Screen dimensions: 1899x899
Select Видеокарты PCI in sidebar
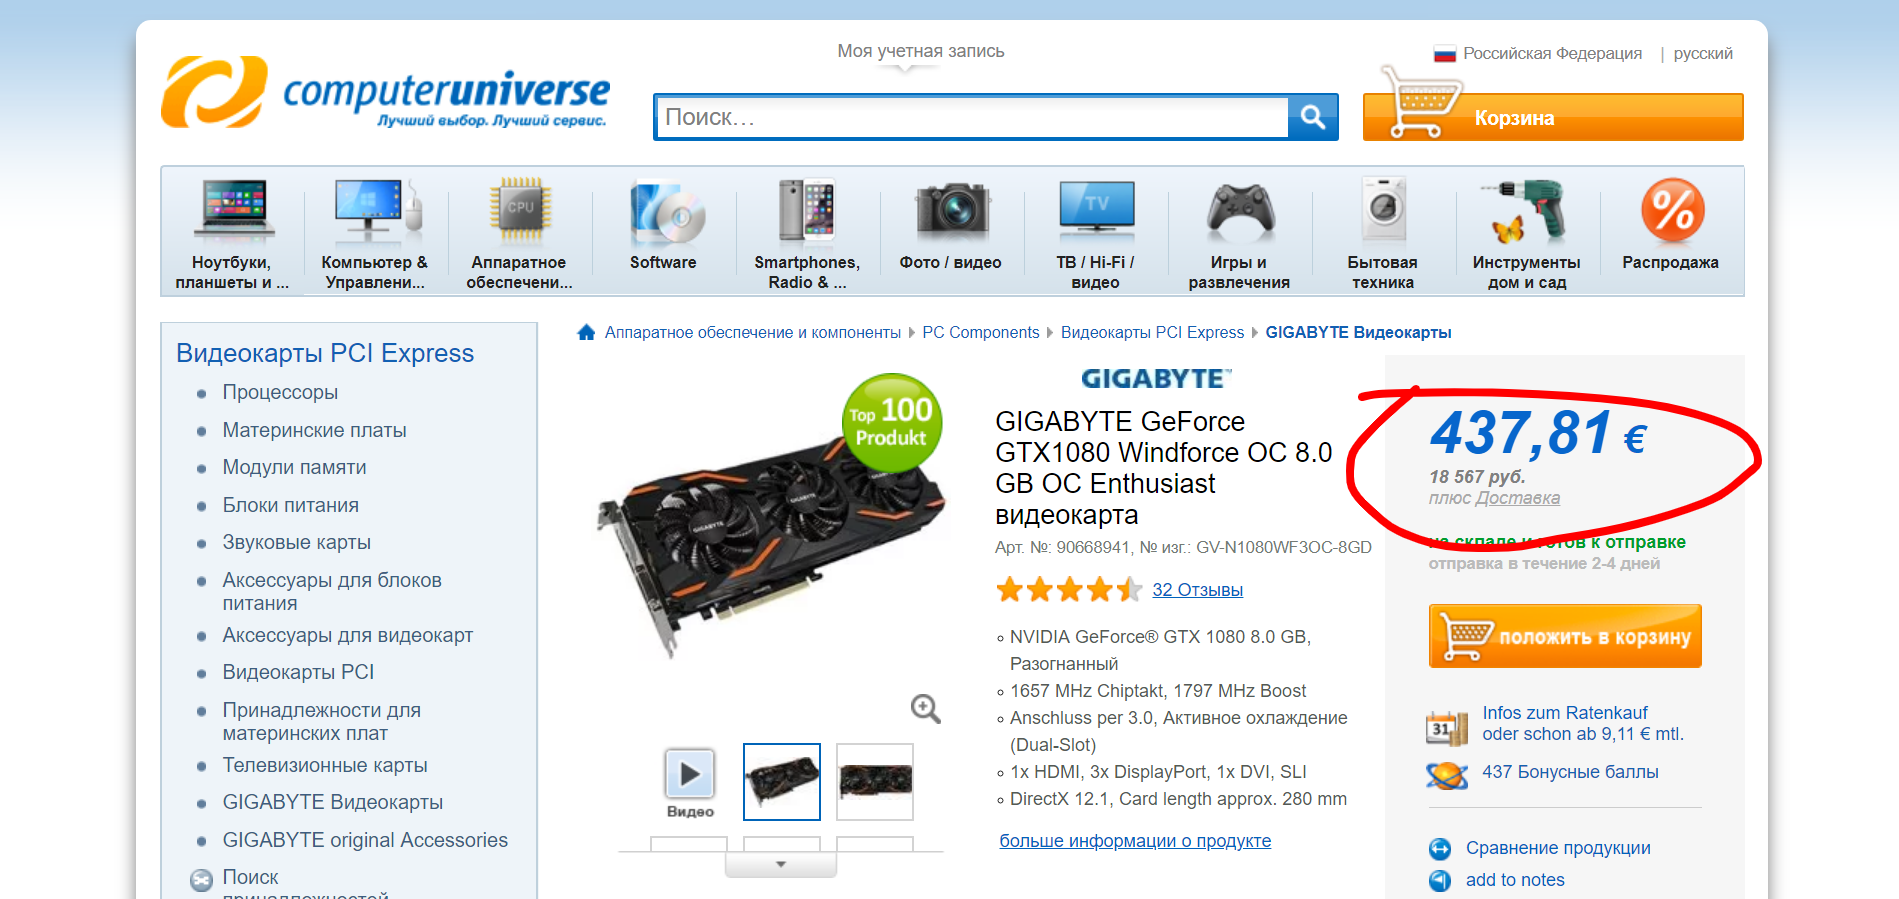coord(298,672)
